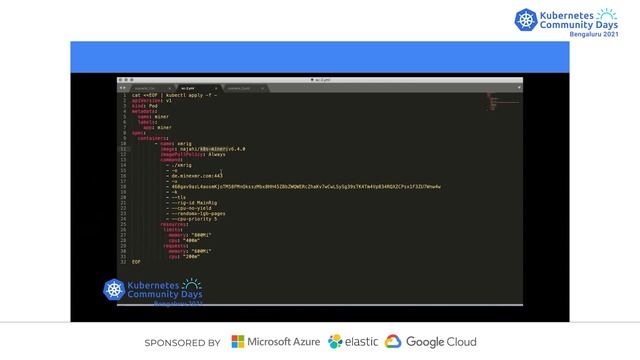Image resolution: width=640 pixels, height=360 pixels.
Task: Close the tab to the right of active tab
Action: 262,89
